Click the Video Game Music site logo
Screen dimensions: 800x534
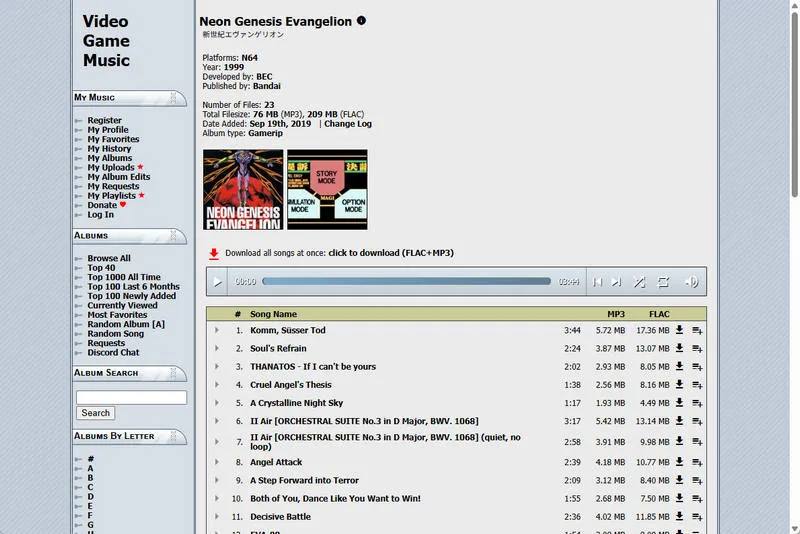pyautogui.click(x=106, y=41)
